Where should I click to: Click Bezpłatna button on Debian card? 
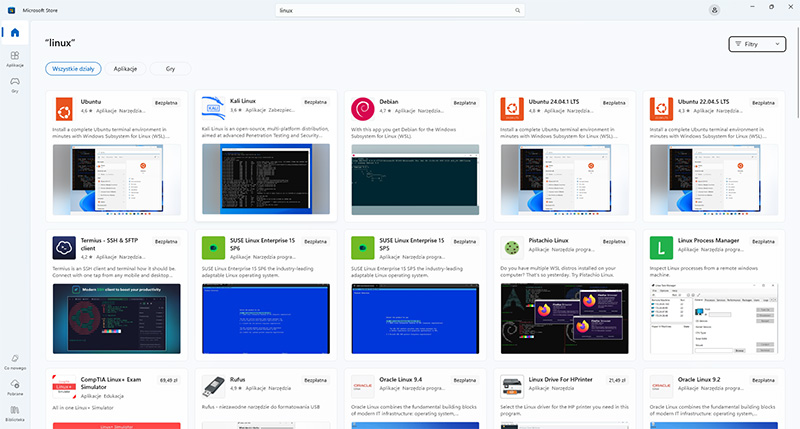[x=465, y=103]
